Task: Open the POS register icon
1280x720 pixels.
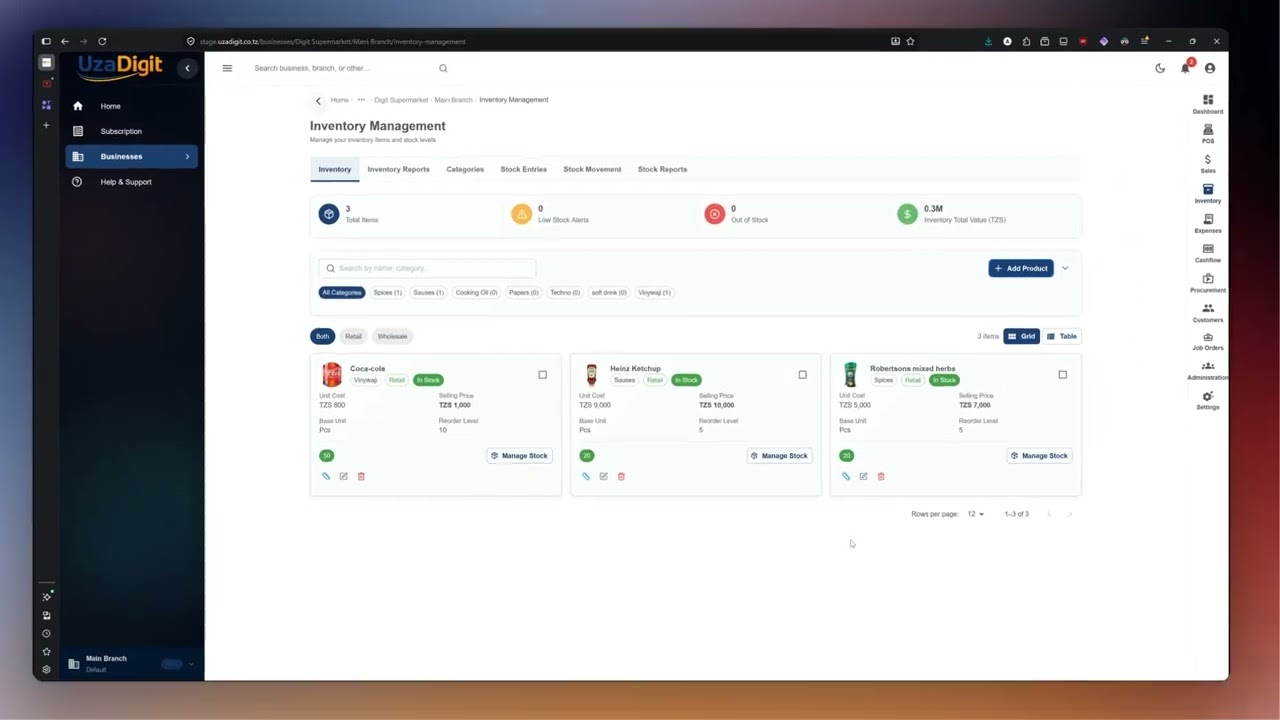Action: (1208, 134)
